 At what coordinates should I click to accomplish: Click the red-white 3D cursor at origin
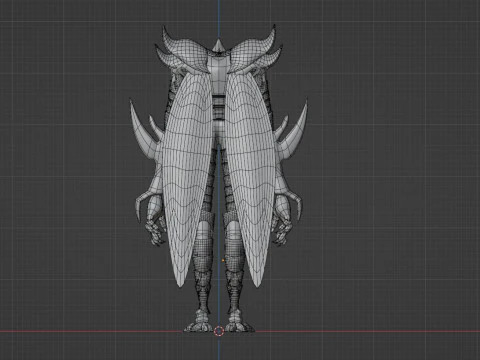point(219,331)
